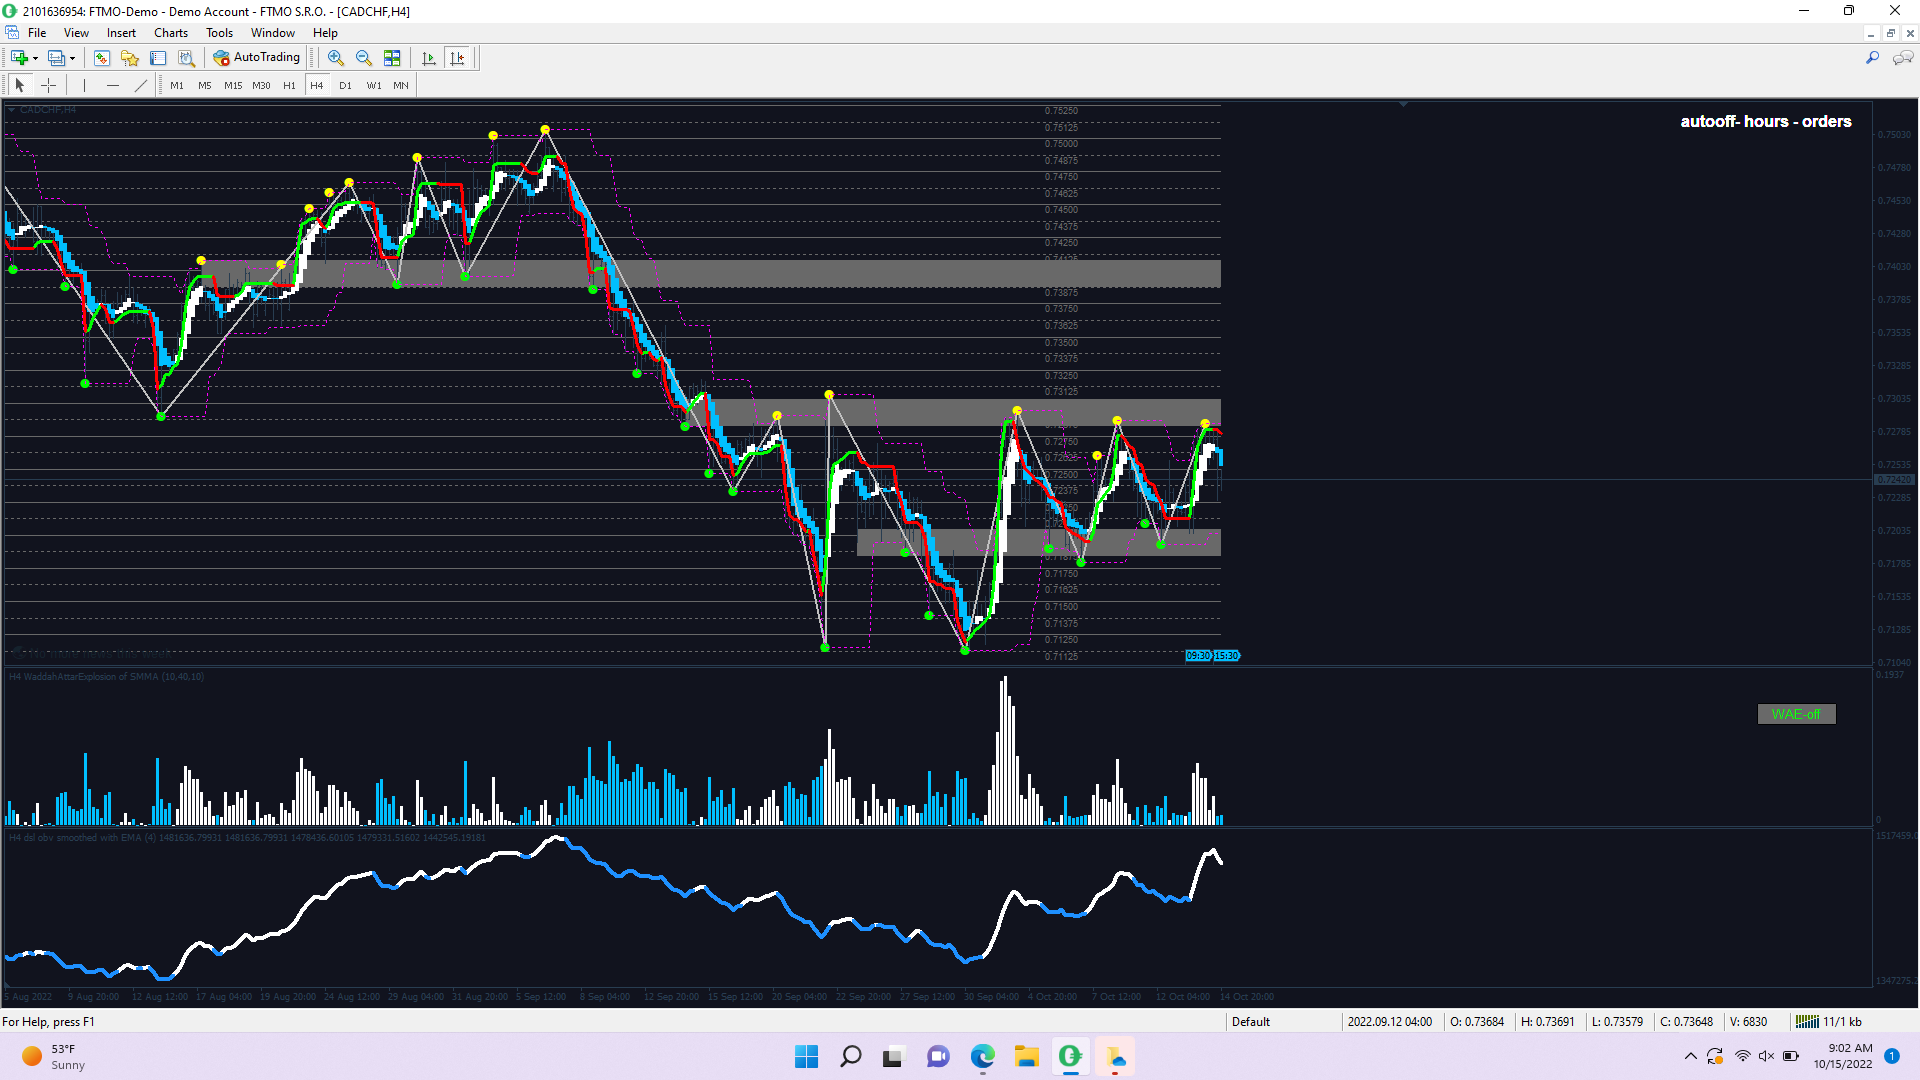Click the WAE-off button on the chart
This screenshot has width=1920, height=1080.
(x=1796, y=714)
